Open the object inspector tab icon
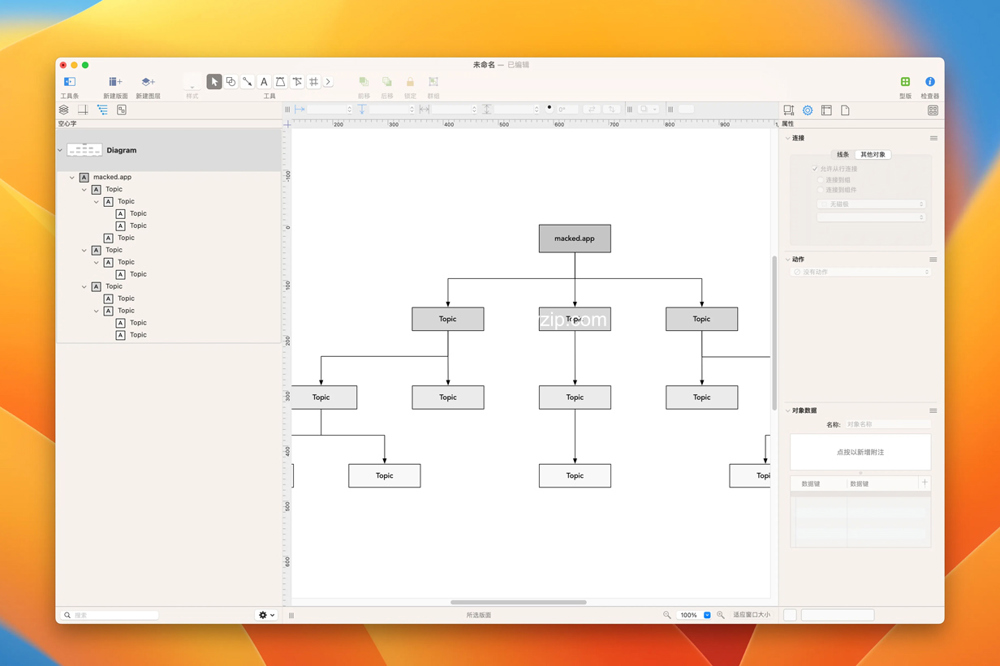This screenshot has height=666, width=1000. click(x=789, y=110)
